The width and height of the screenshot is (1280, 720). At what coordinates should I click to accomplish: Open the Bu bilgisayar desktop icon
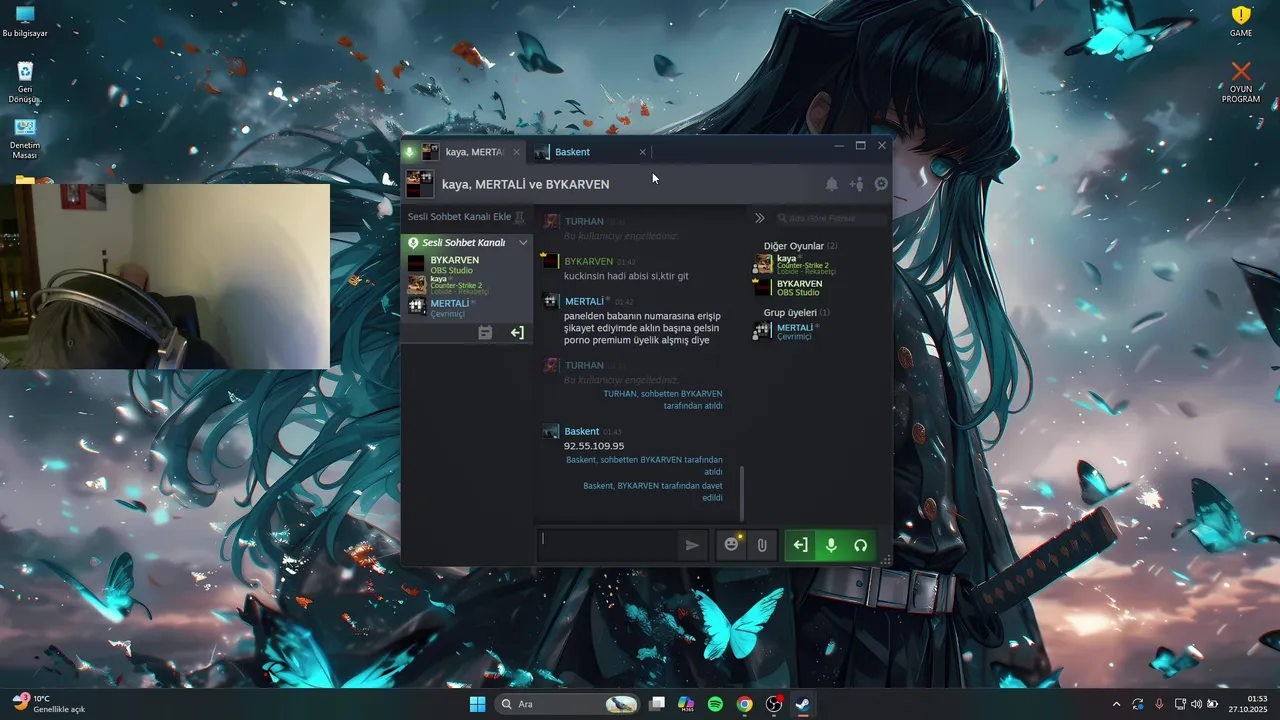point(25,21)
